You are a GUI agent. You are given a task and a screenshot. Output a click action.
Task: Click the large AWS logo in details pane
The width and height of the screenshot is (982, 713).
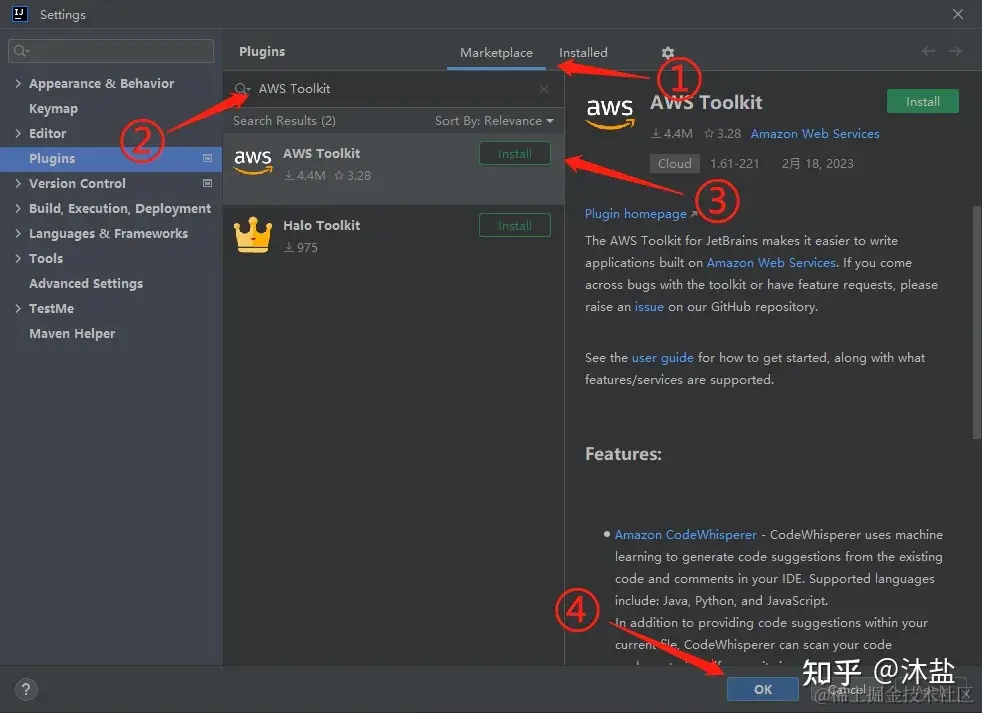point(609,113)
